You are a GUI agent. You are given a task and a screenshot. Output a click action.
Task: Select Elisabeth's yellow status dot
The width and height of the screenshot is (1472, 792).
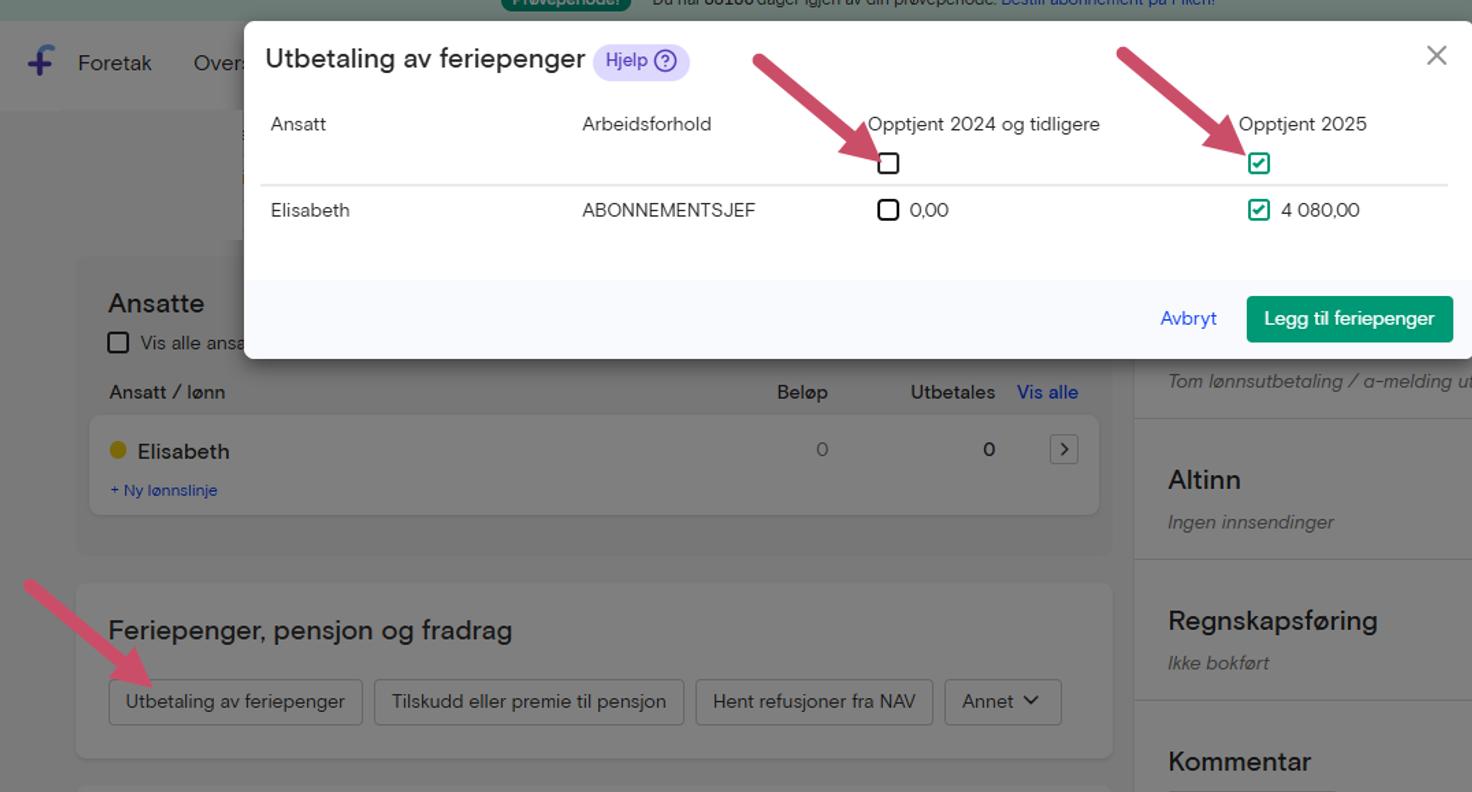(118, 450)
